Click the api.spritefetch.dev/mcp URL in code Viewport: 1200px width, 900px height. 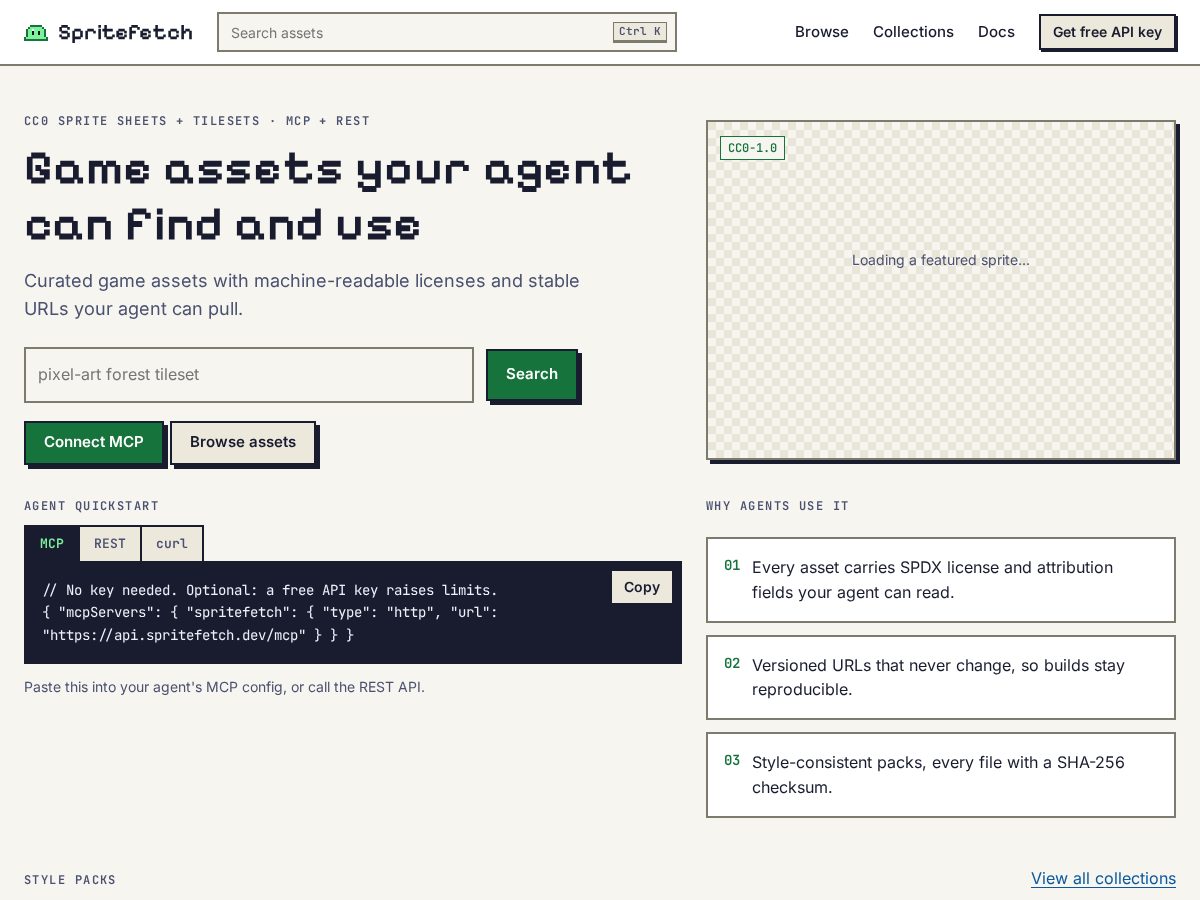pyautogui.click(x=176, y=635)
